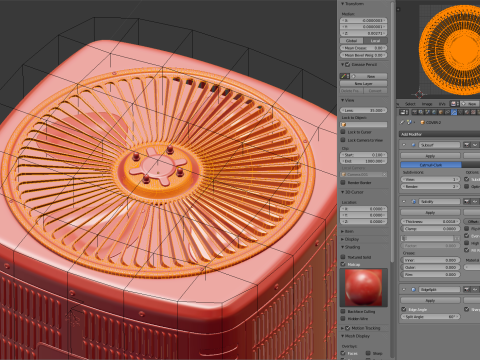Collapse the View panel
This screenshot has width=480, height=360.
coord(343,100)
